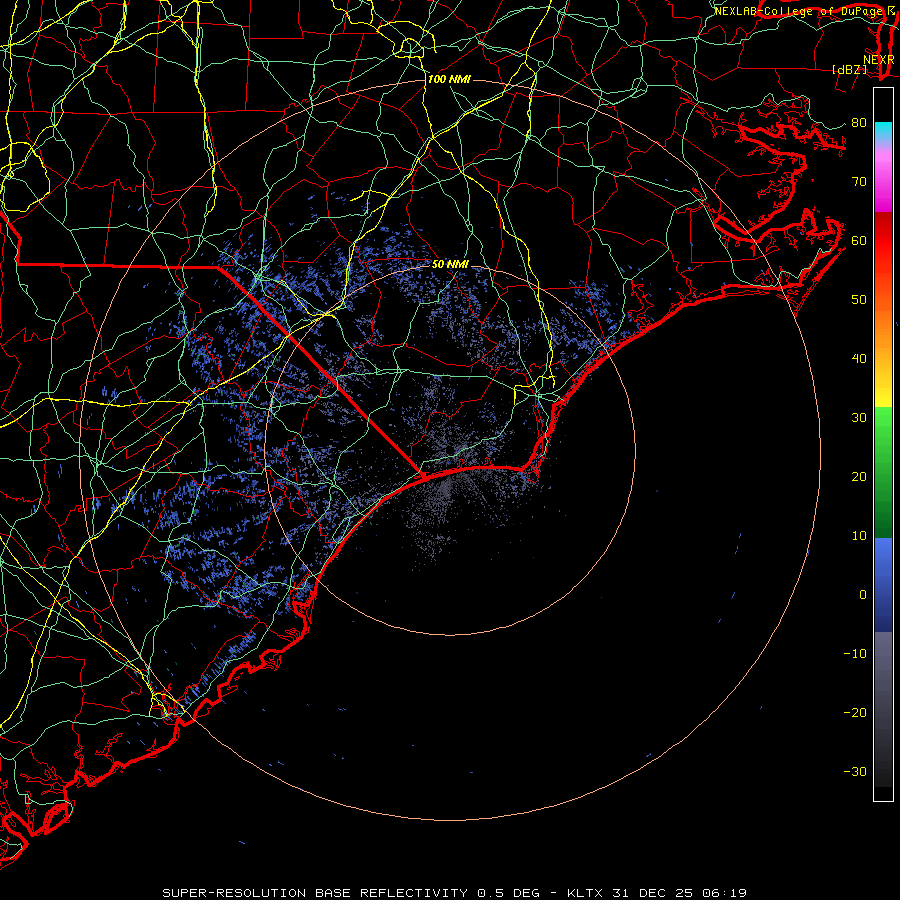The width and height of the screenshot is (900, 900).
Task: Click the 70 value on the dBZ scale
Action: [x=859, y=181]
